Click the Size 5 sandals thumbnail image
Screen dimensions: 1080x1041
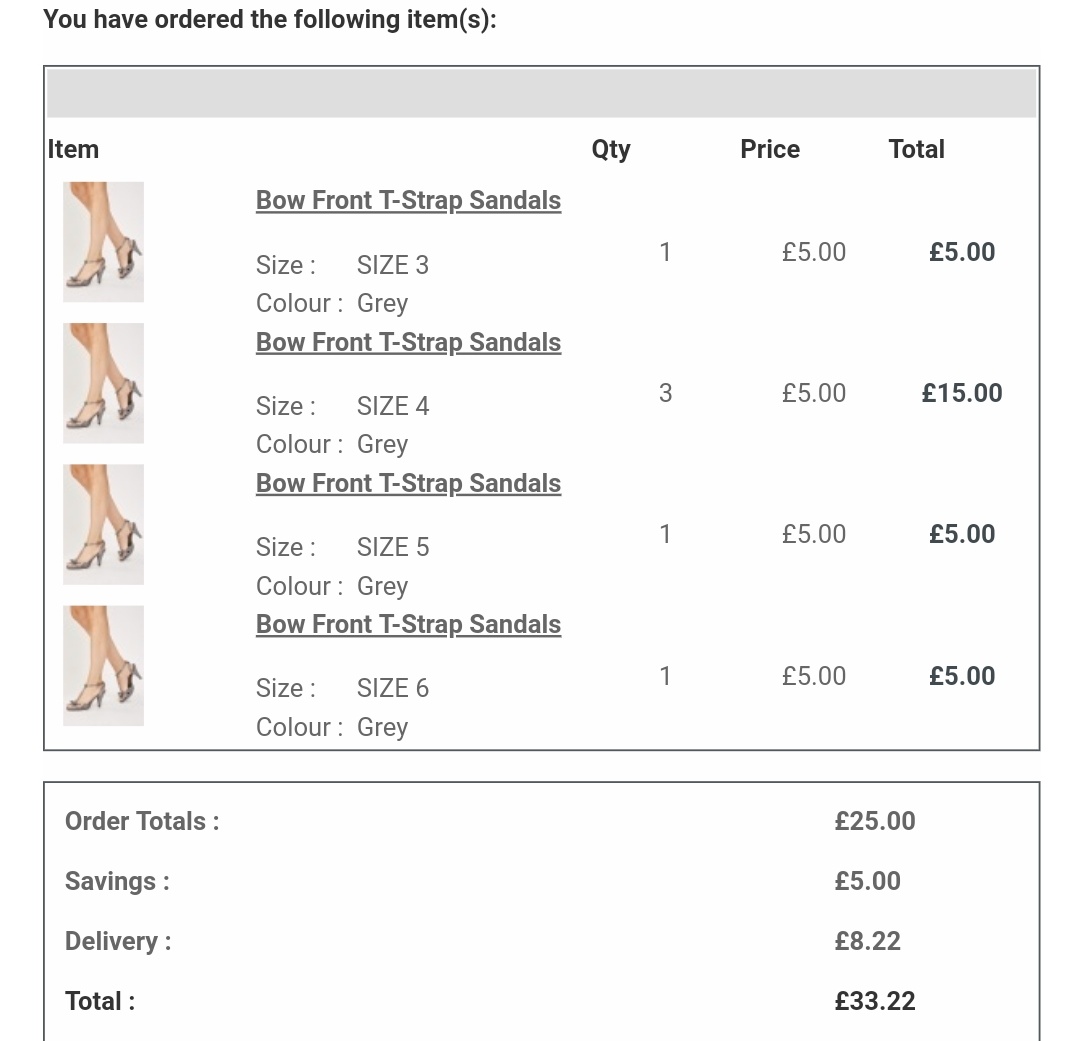103,524
